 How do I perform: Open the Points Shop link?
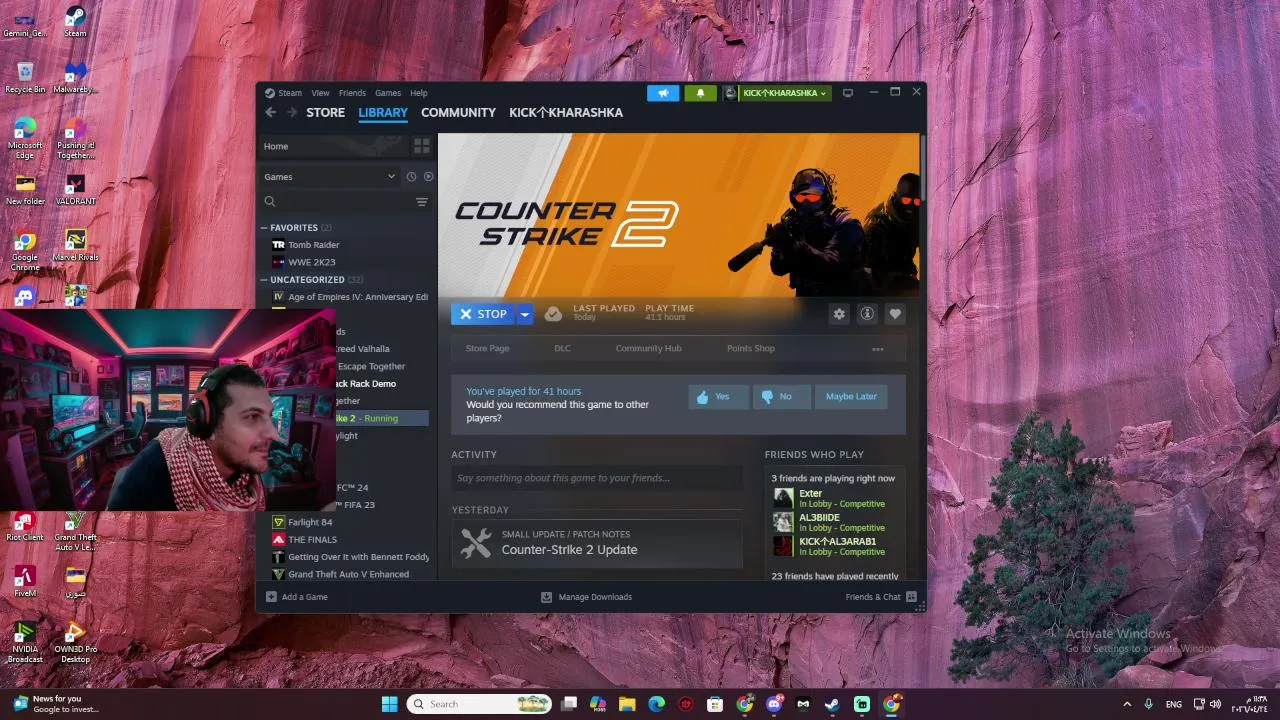(751, 349)
